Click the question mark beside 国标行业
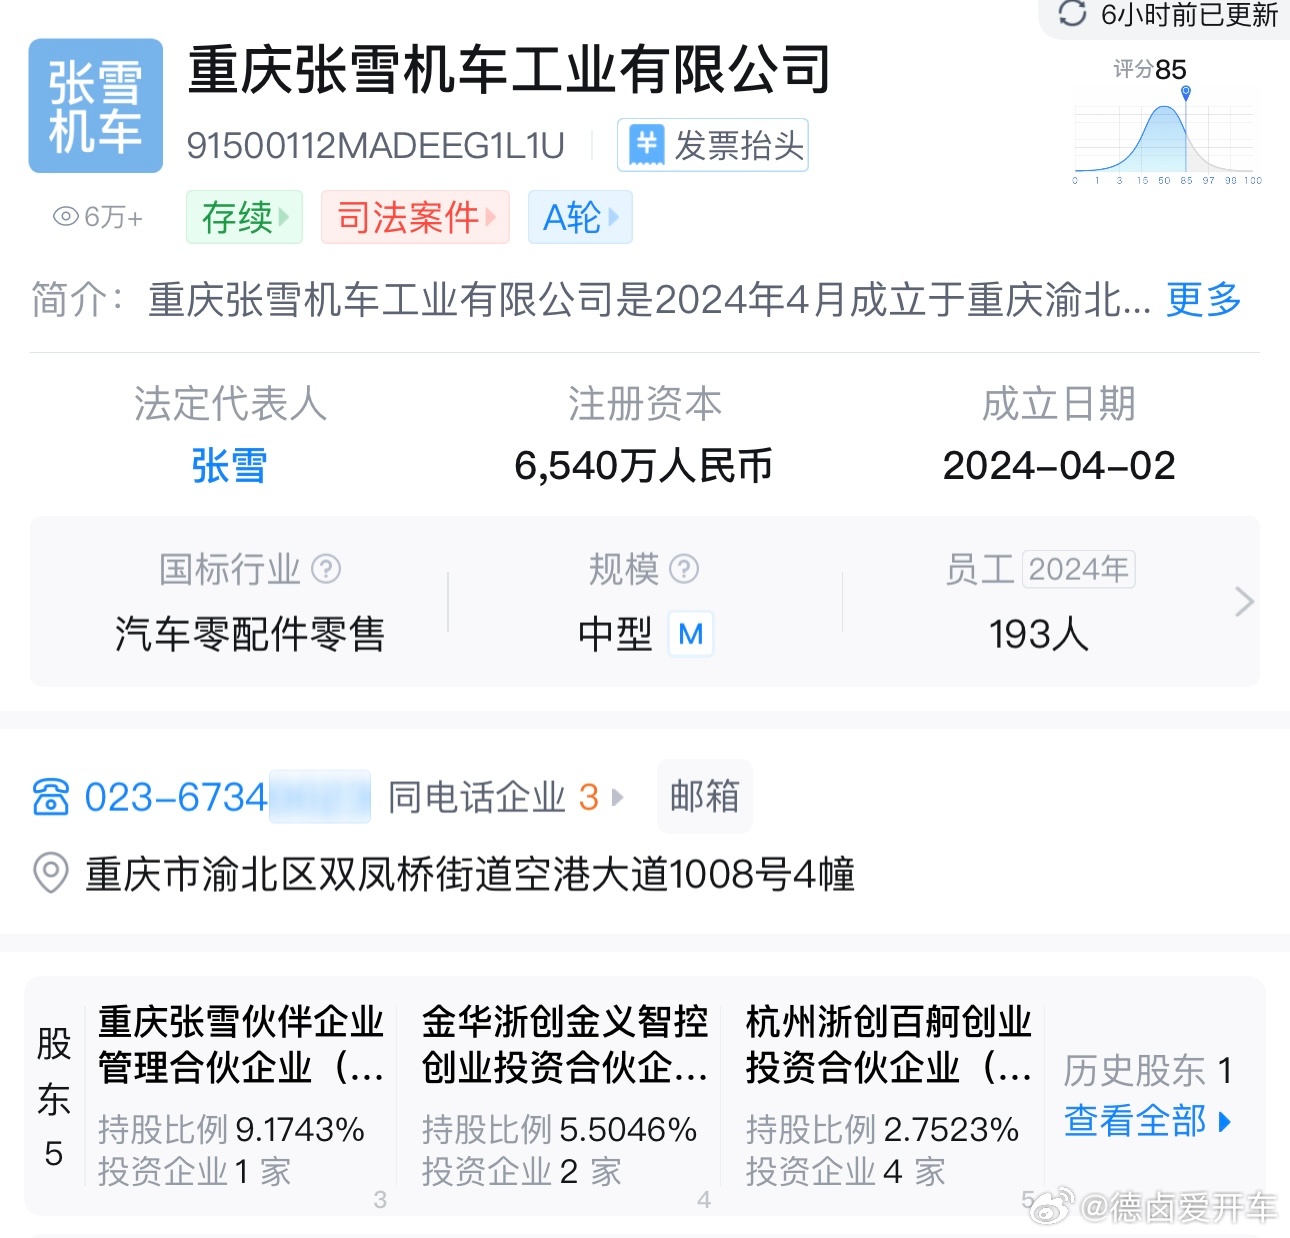 tap(327, 569)
